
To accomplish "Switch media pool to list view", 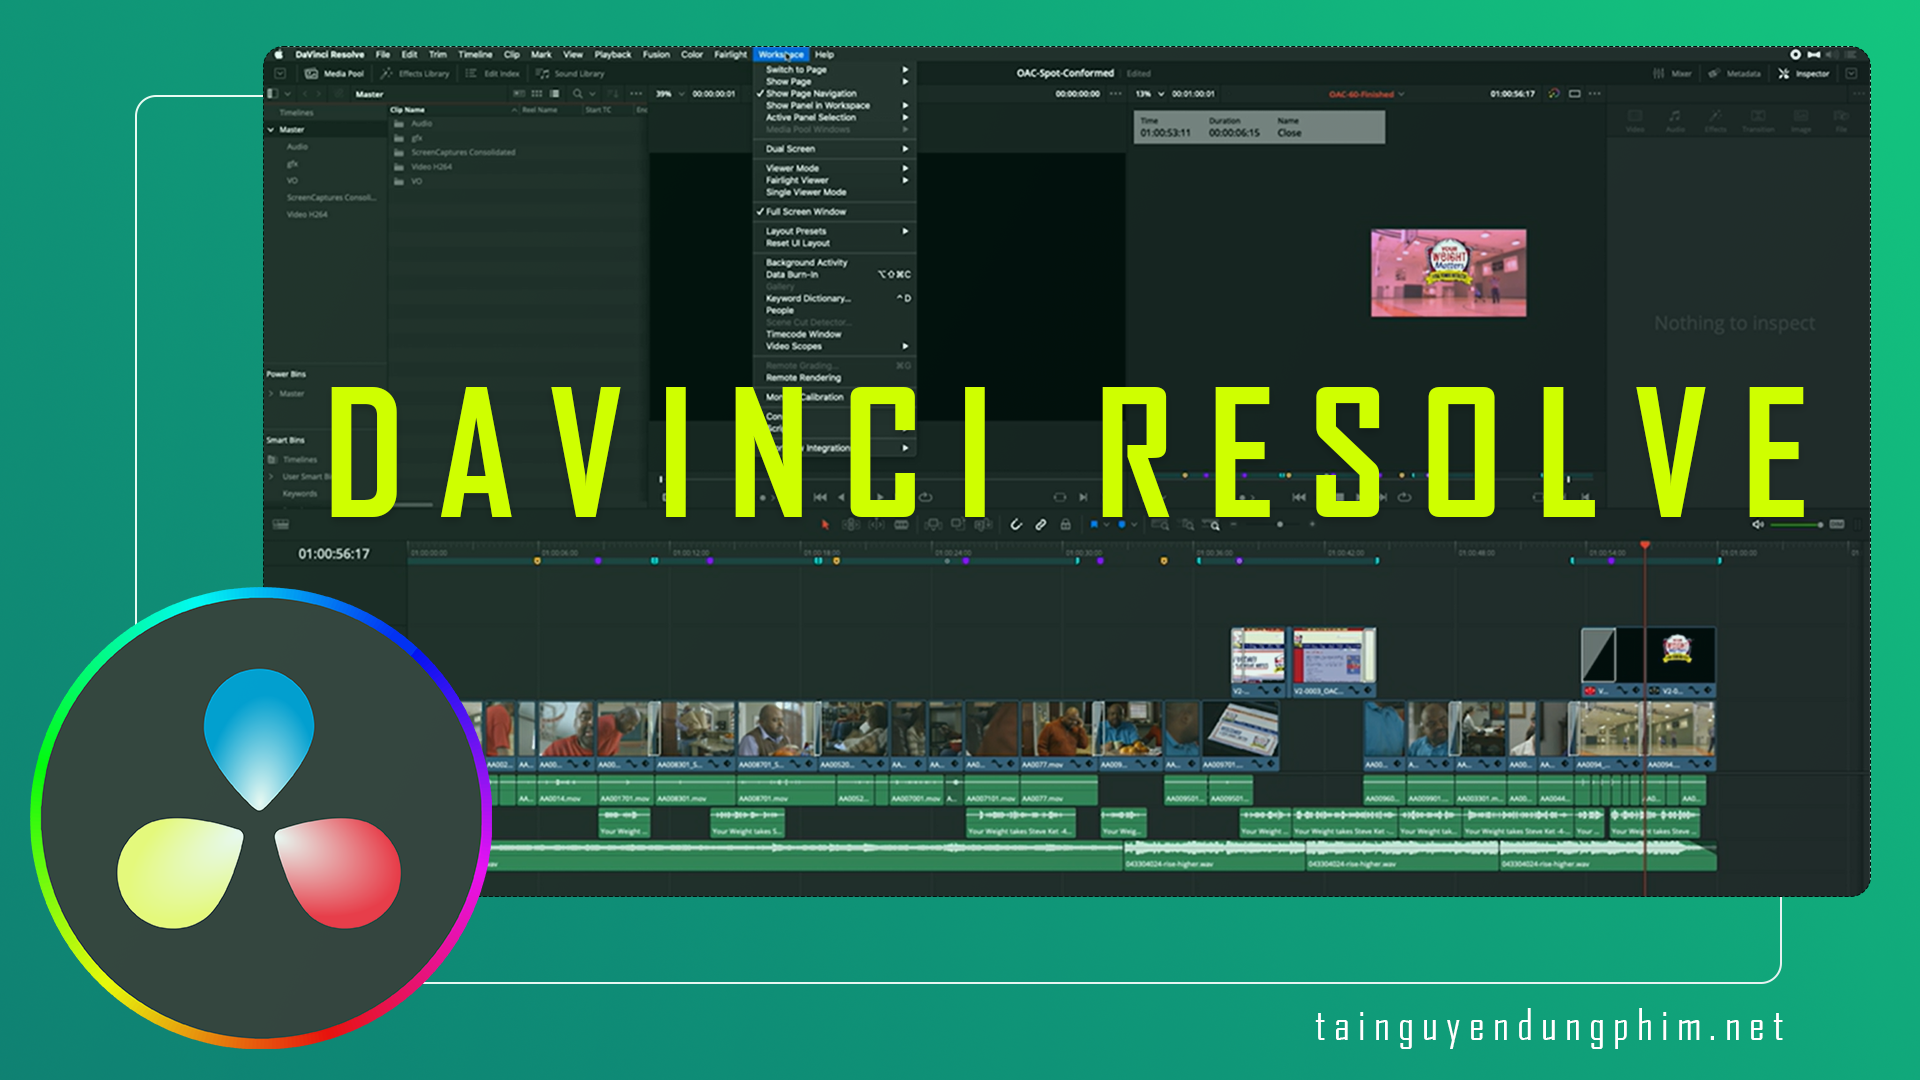I will 555,94.
